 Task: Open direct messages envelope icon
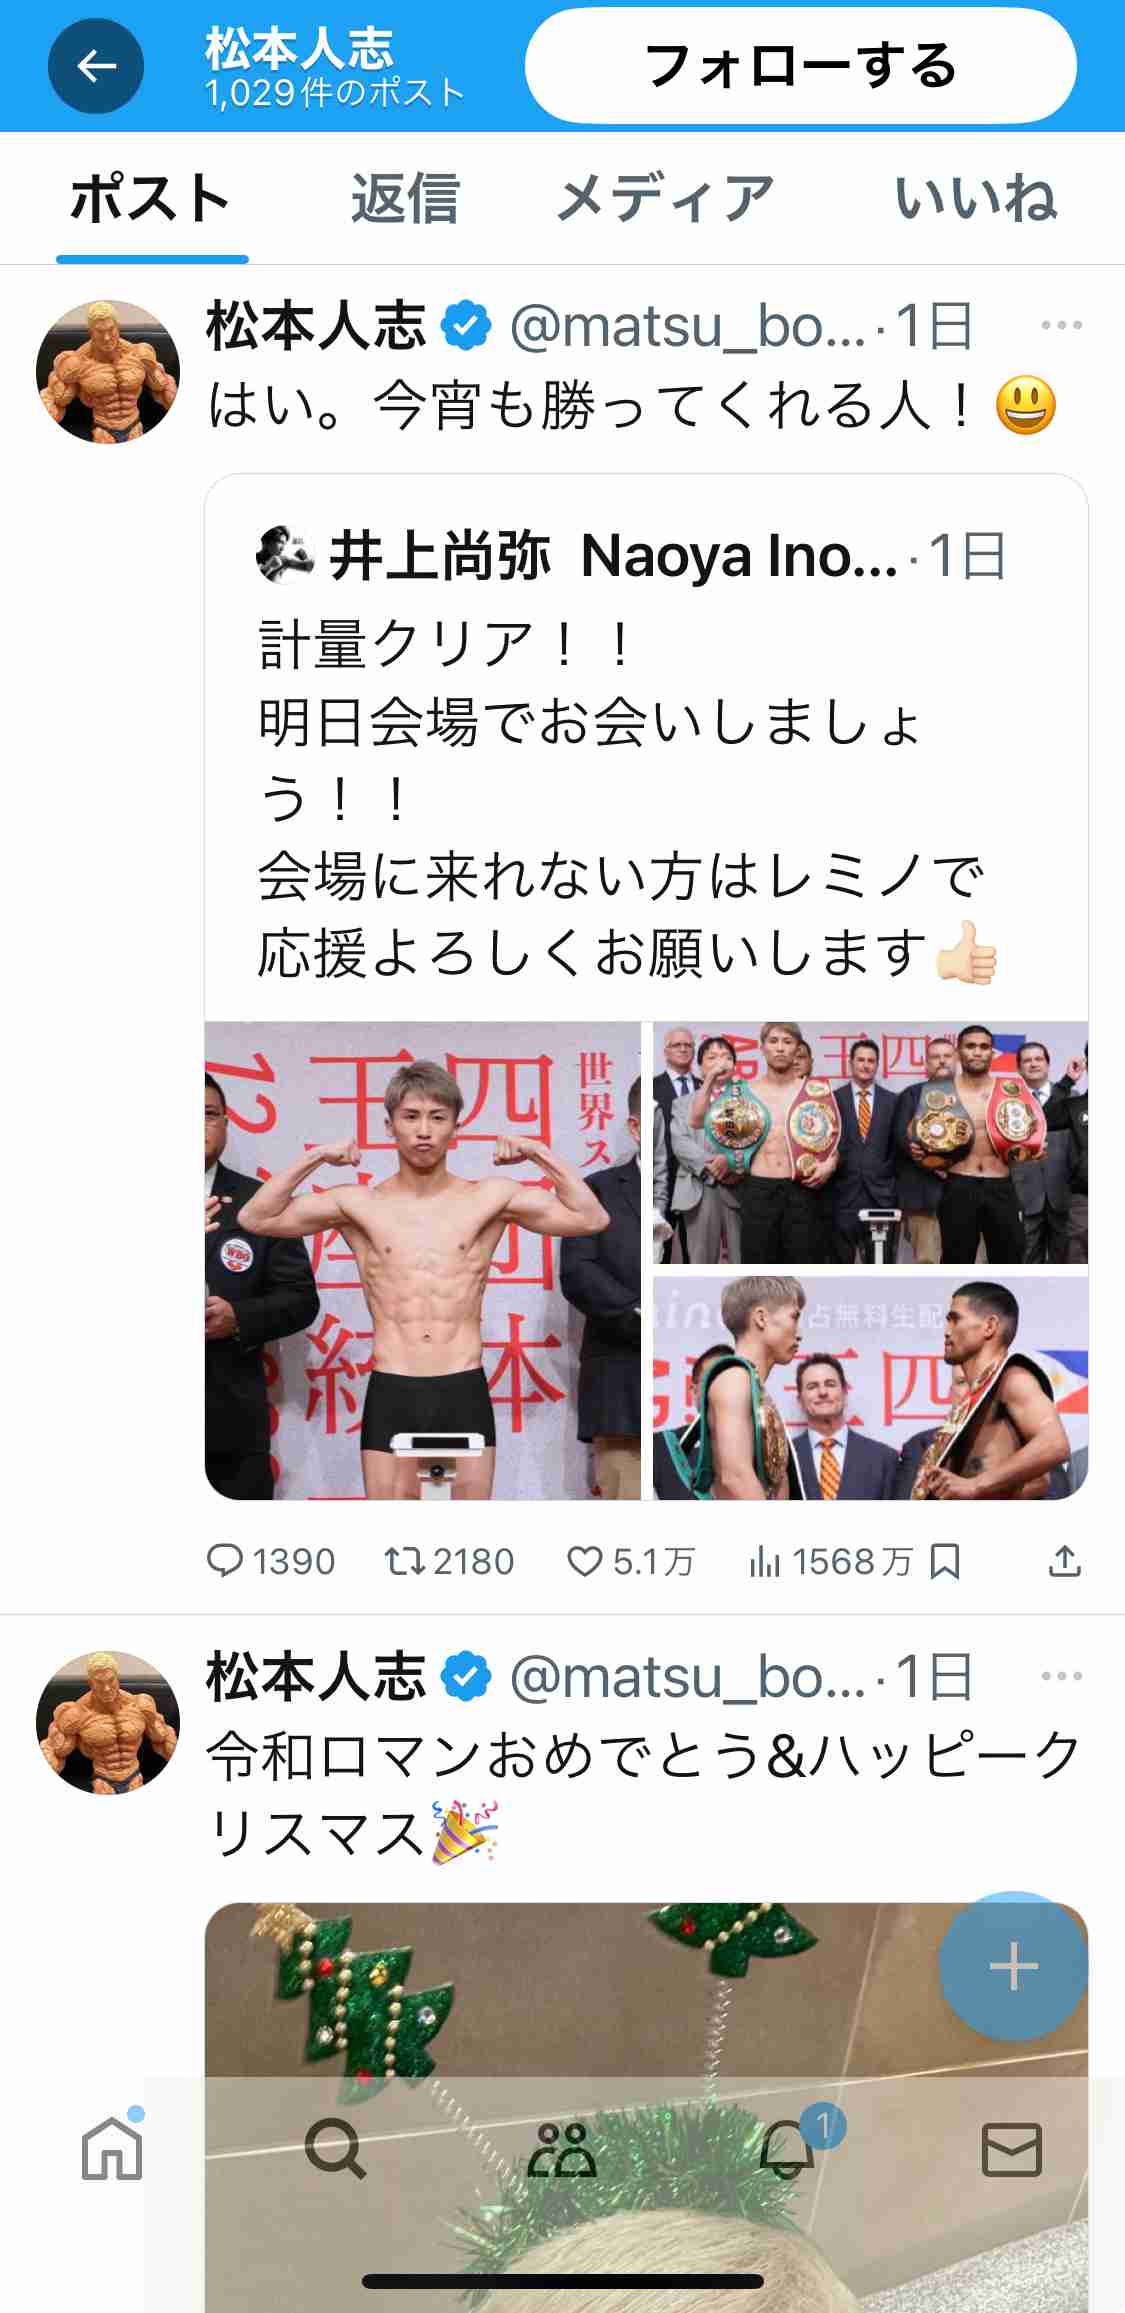[x=1012, y=2148]
